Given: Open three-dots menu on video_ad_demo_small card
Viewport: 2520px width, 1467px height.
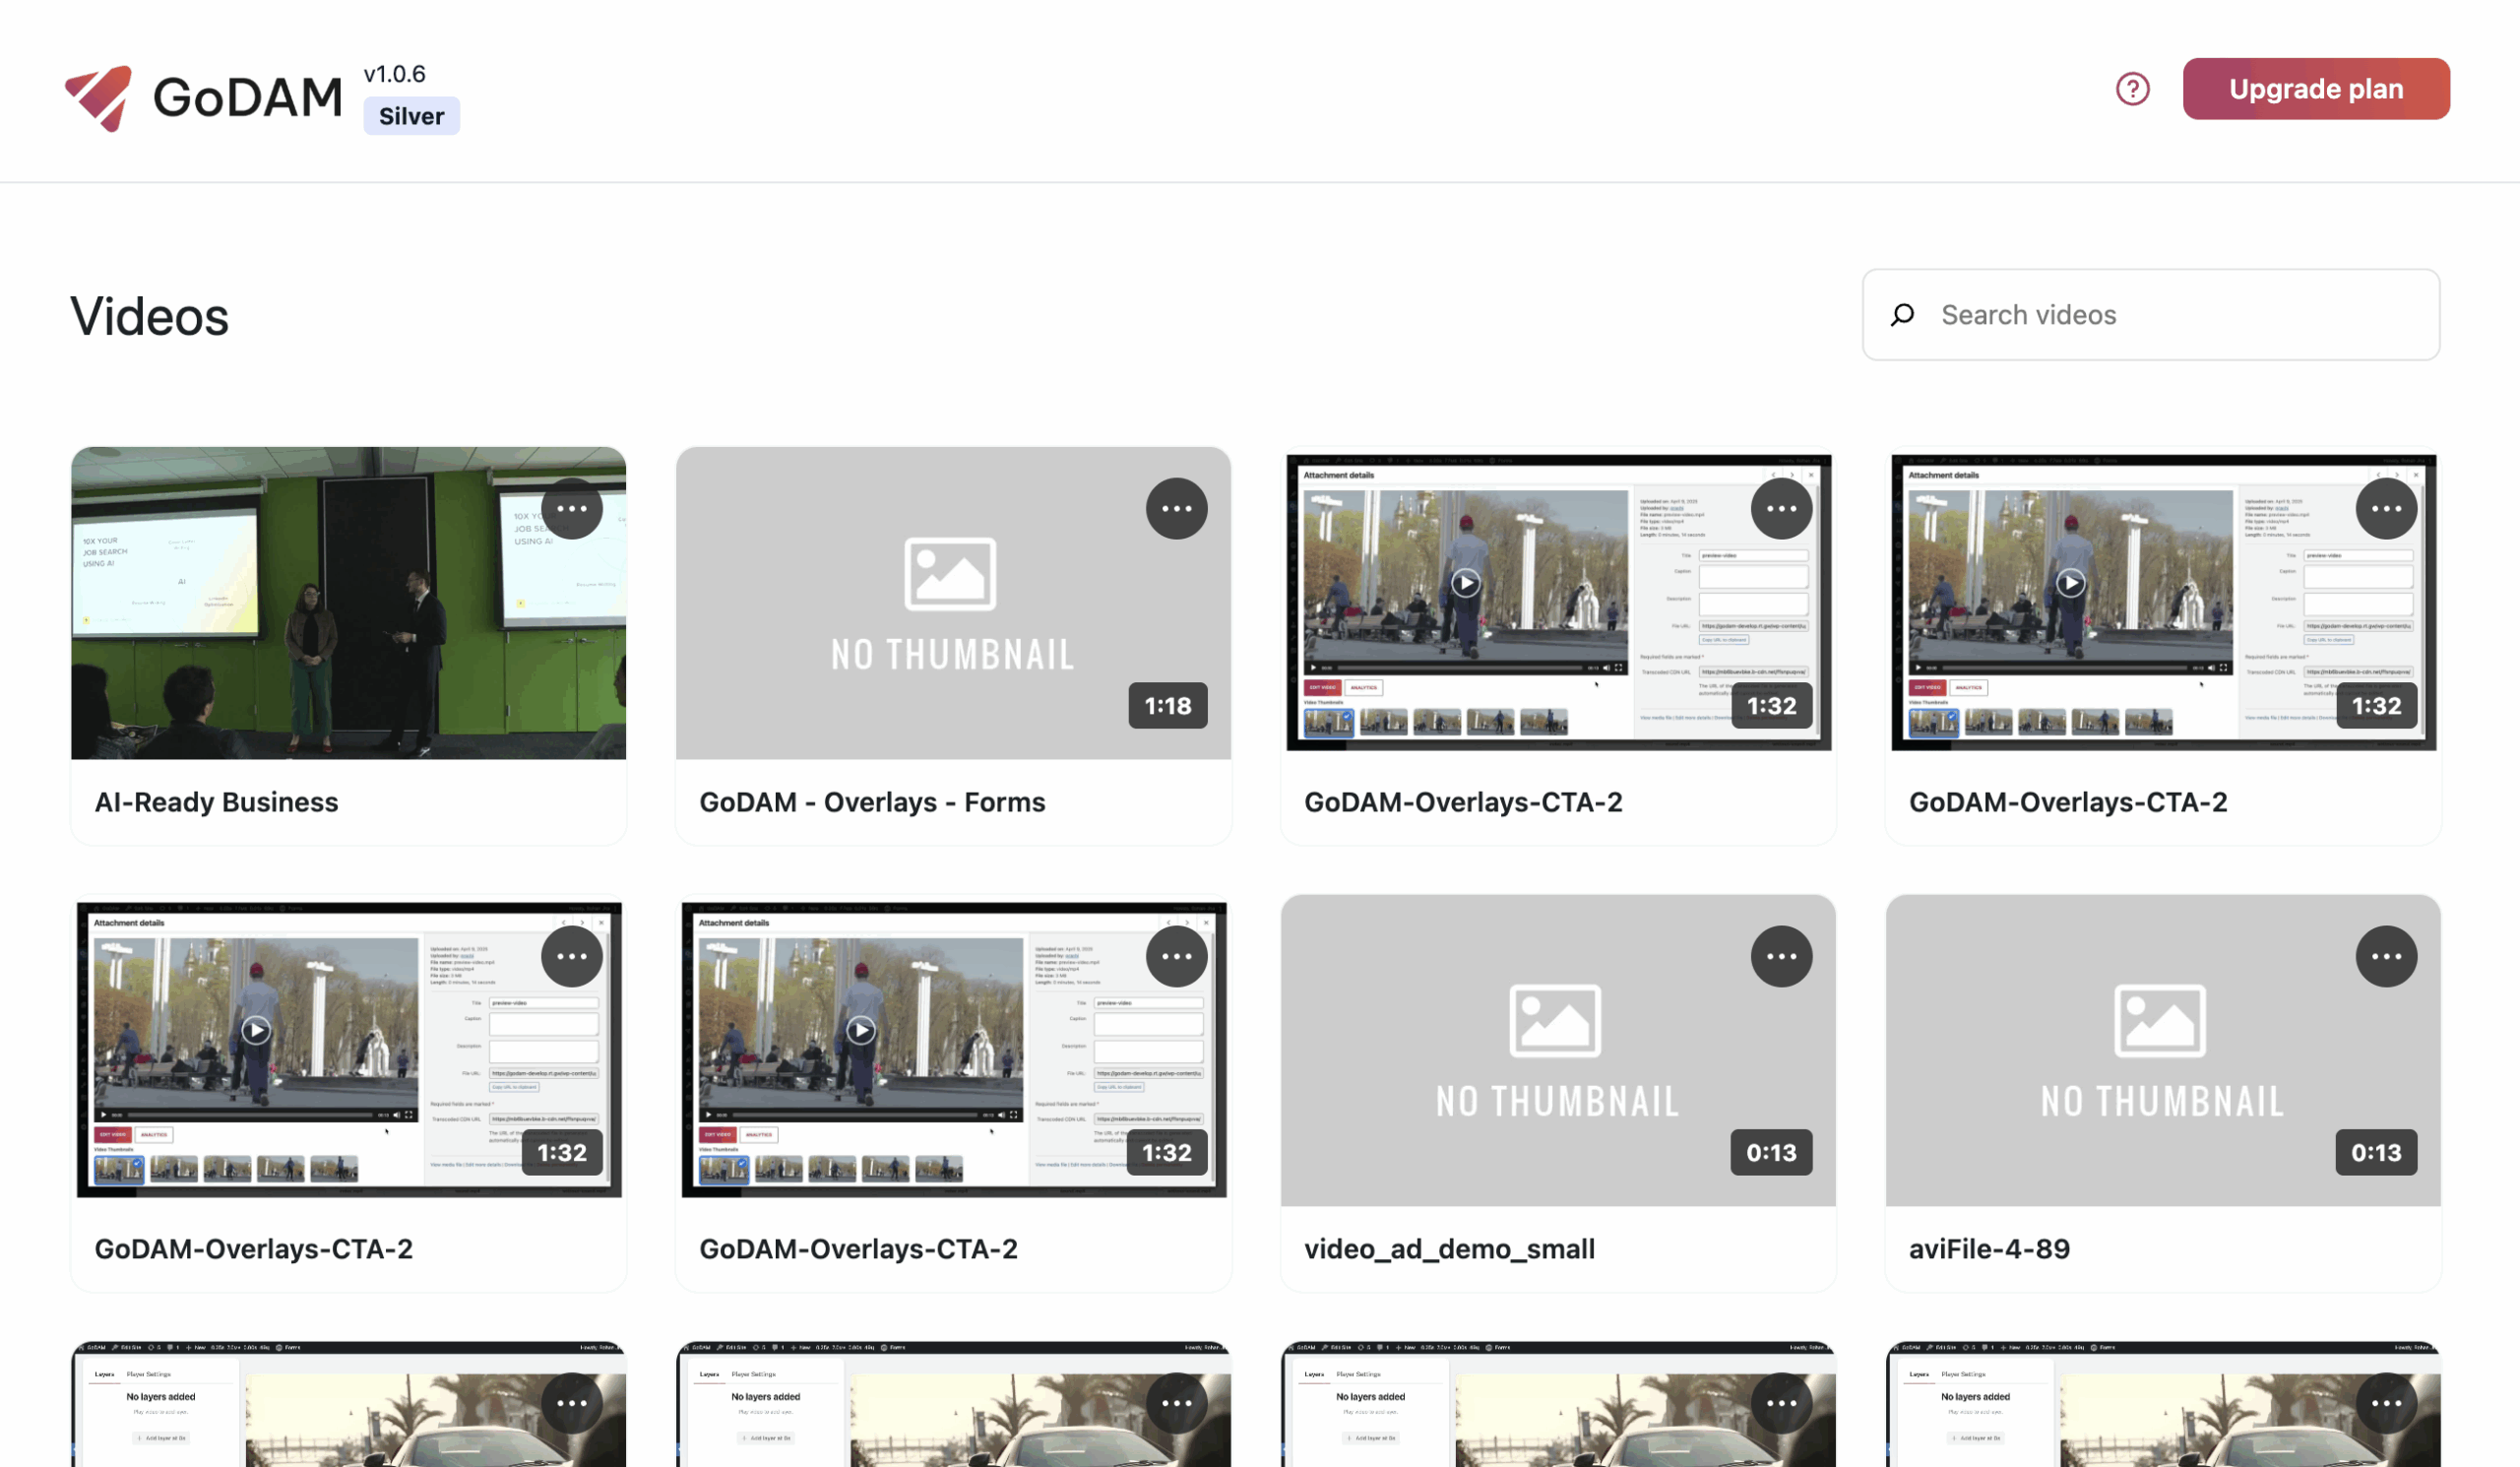Looking at the screenshot, I should tap(1781, 956).
